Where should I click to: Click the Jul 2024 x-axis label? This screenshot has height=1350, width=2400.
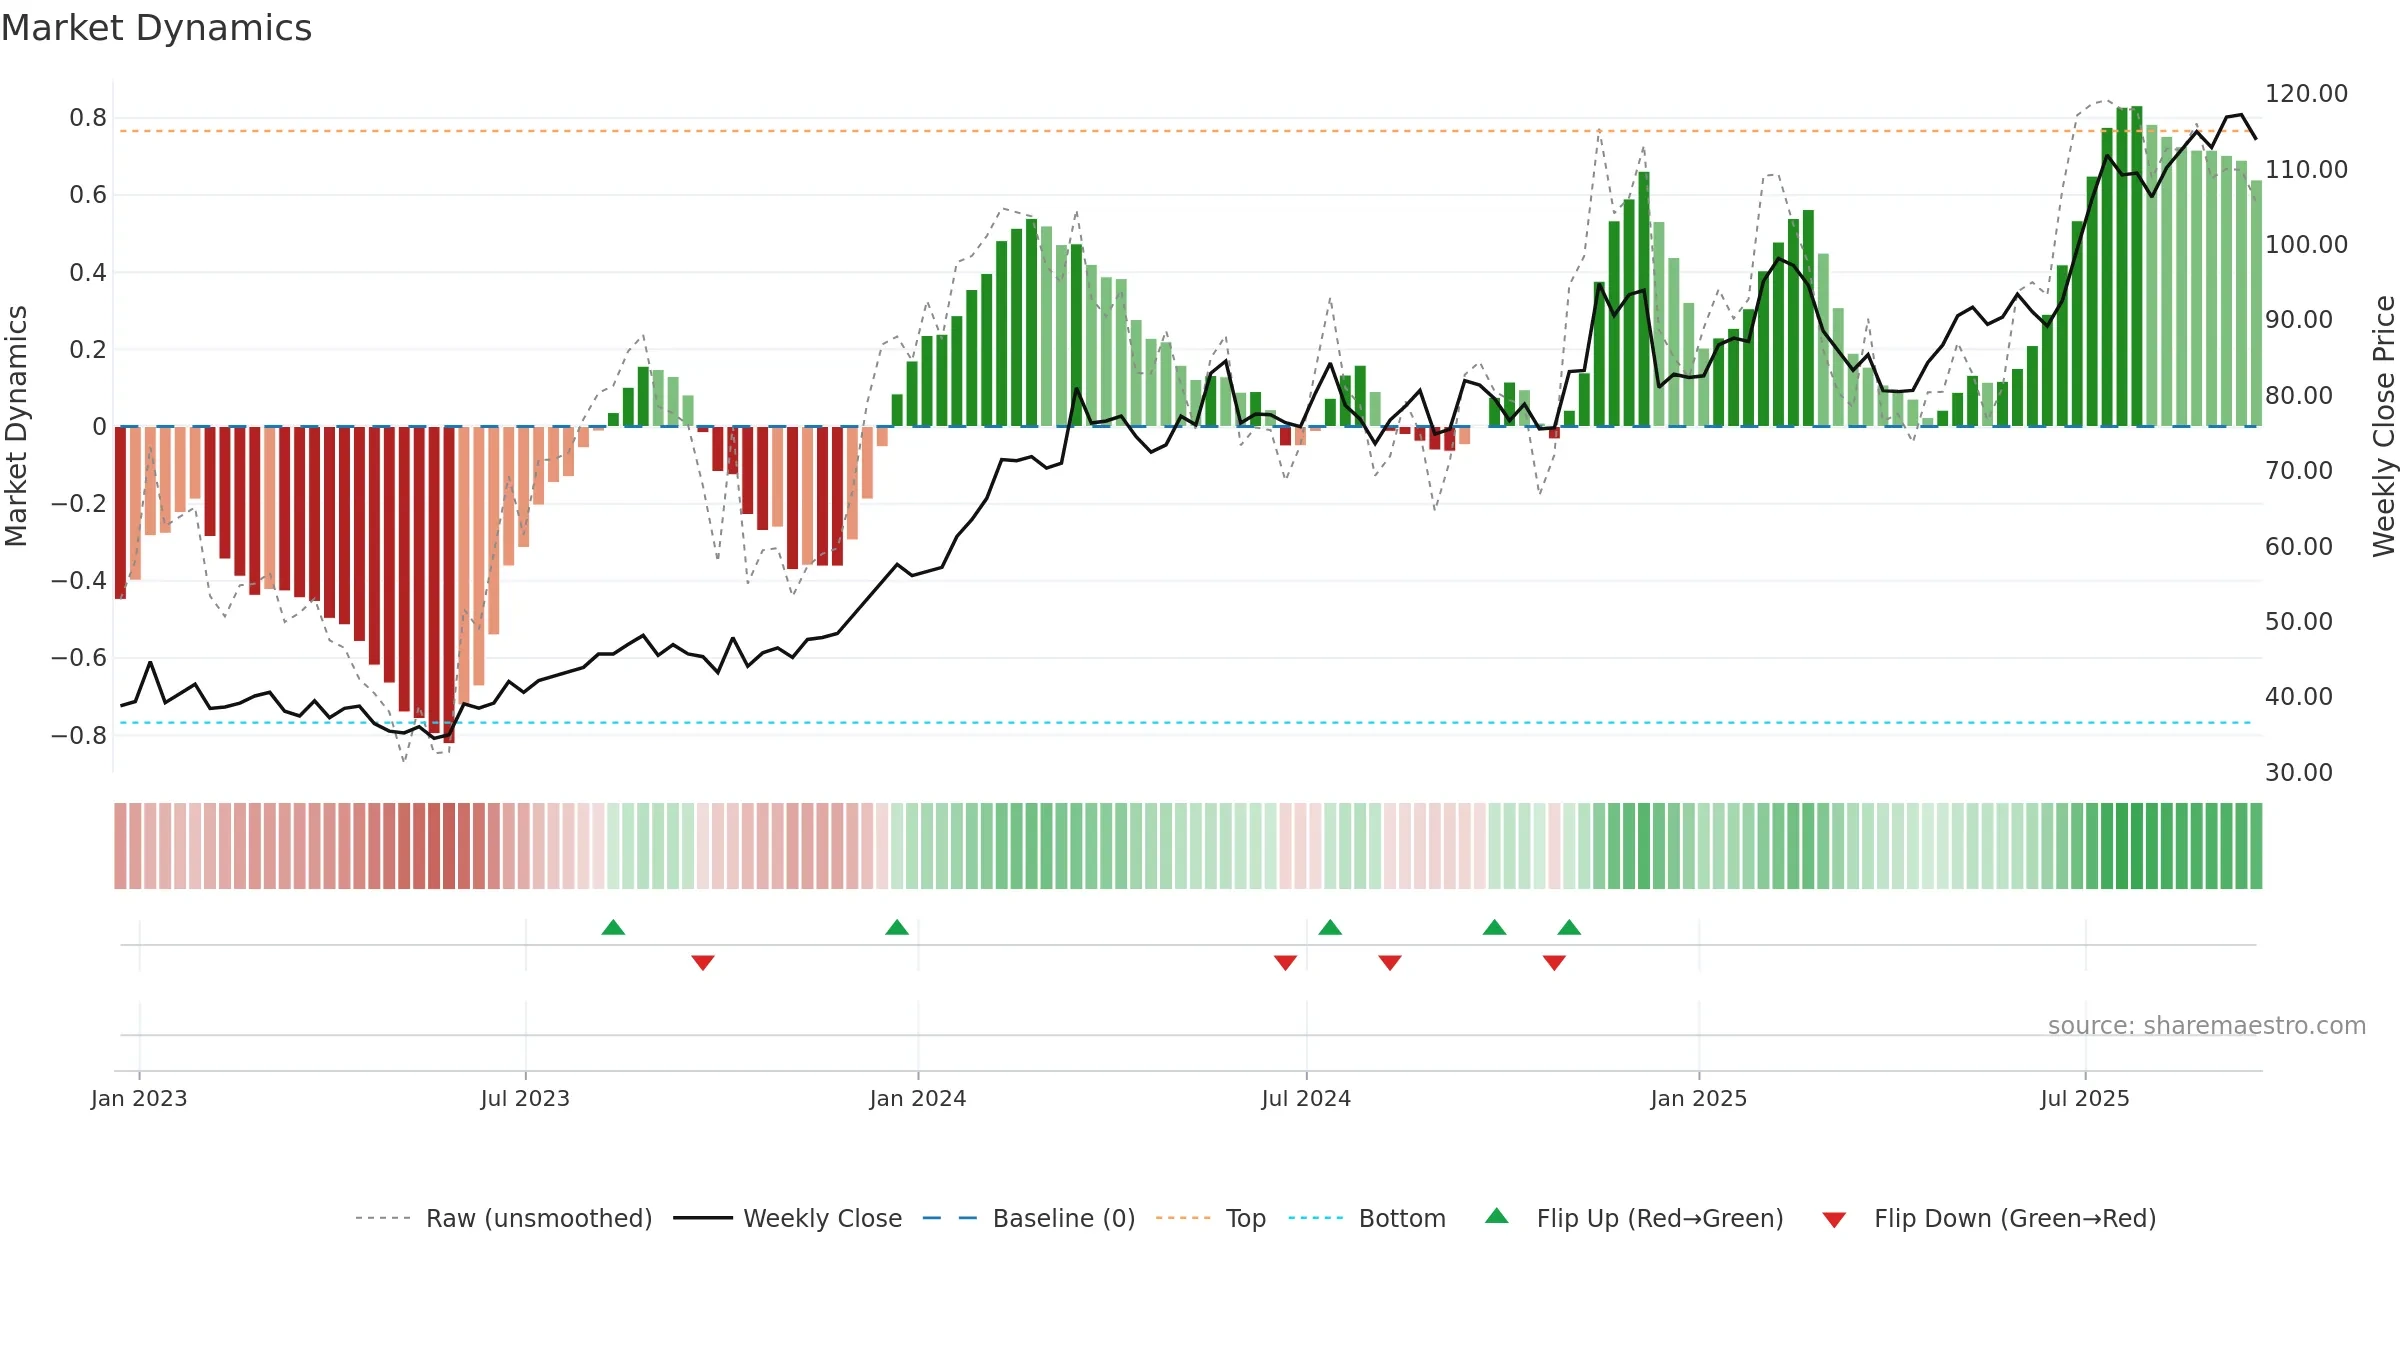pyautogui.click(x=1306, y=1098)
